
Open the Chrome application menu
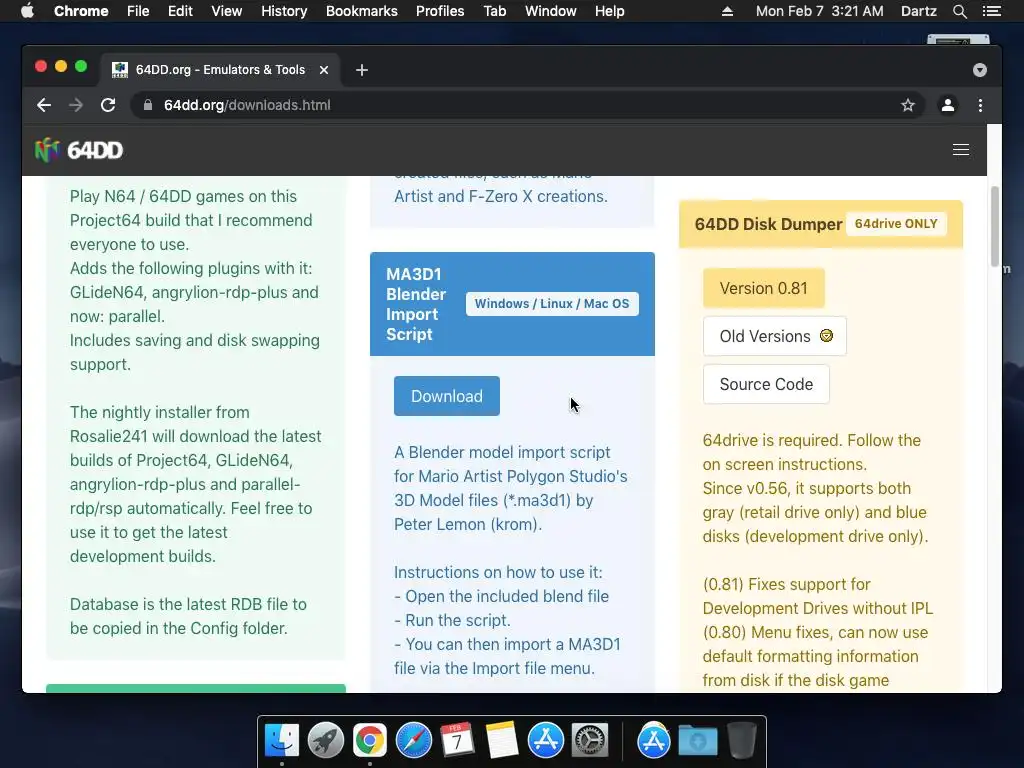[x=81, y=11]
